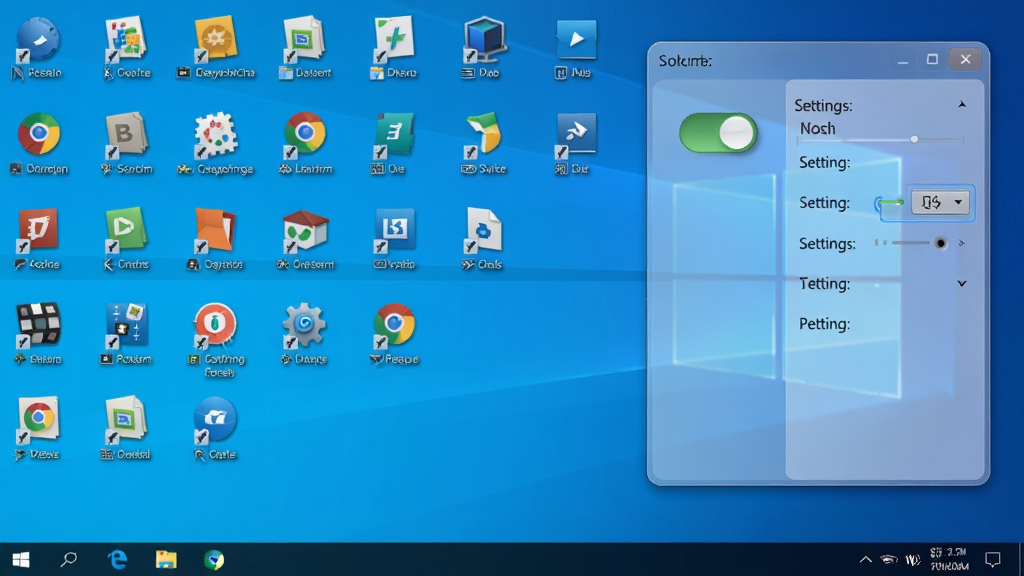Image resolution: width=1024 pixels, height=576 pixels.
Task: Click the small arrow after the Settings slider
Action: coord(961,243)
